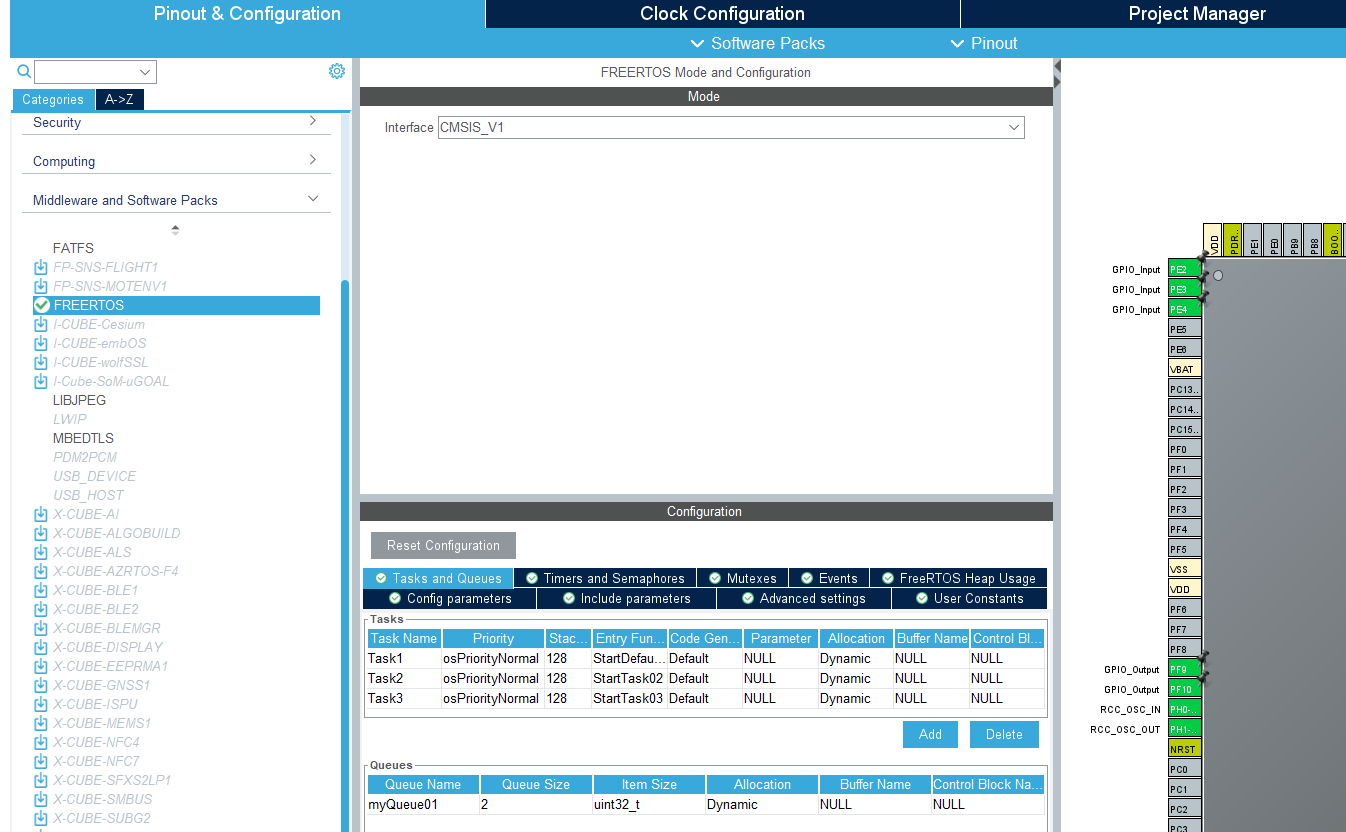Click download icon next to X-CUBE-ALGOBUILD
Viewport: 1346px width, 832px height.
[x=41, y=533]
